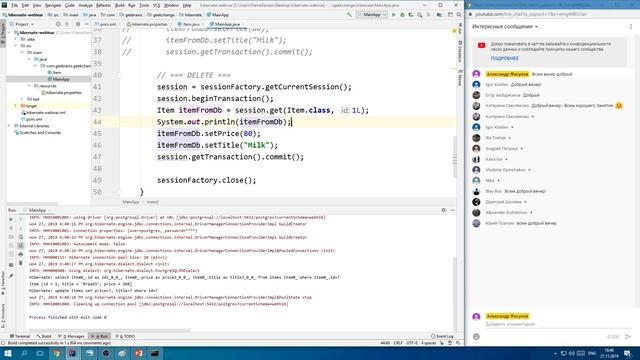Send message arrow in YouTube chat

coord(628,337)
